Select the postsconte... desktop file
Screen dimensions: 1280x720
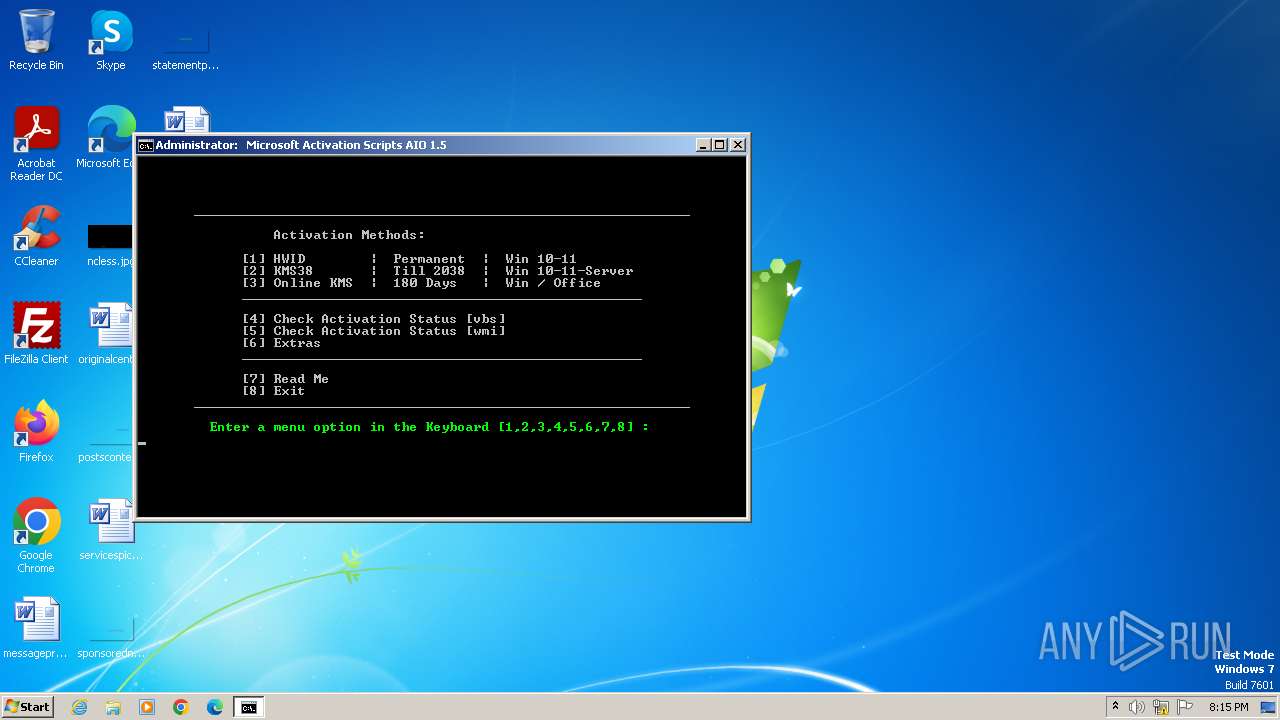[106, 445]
